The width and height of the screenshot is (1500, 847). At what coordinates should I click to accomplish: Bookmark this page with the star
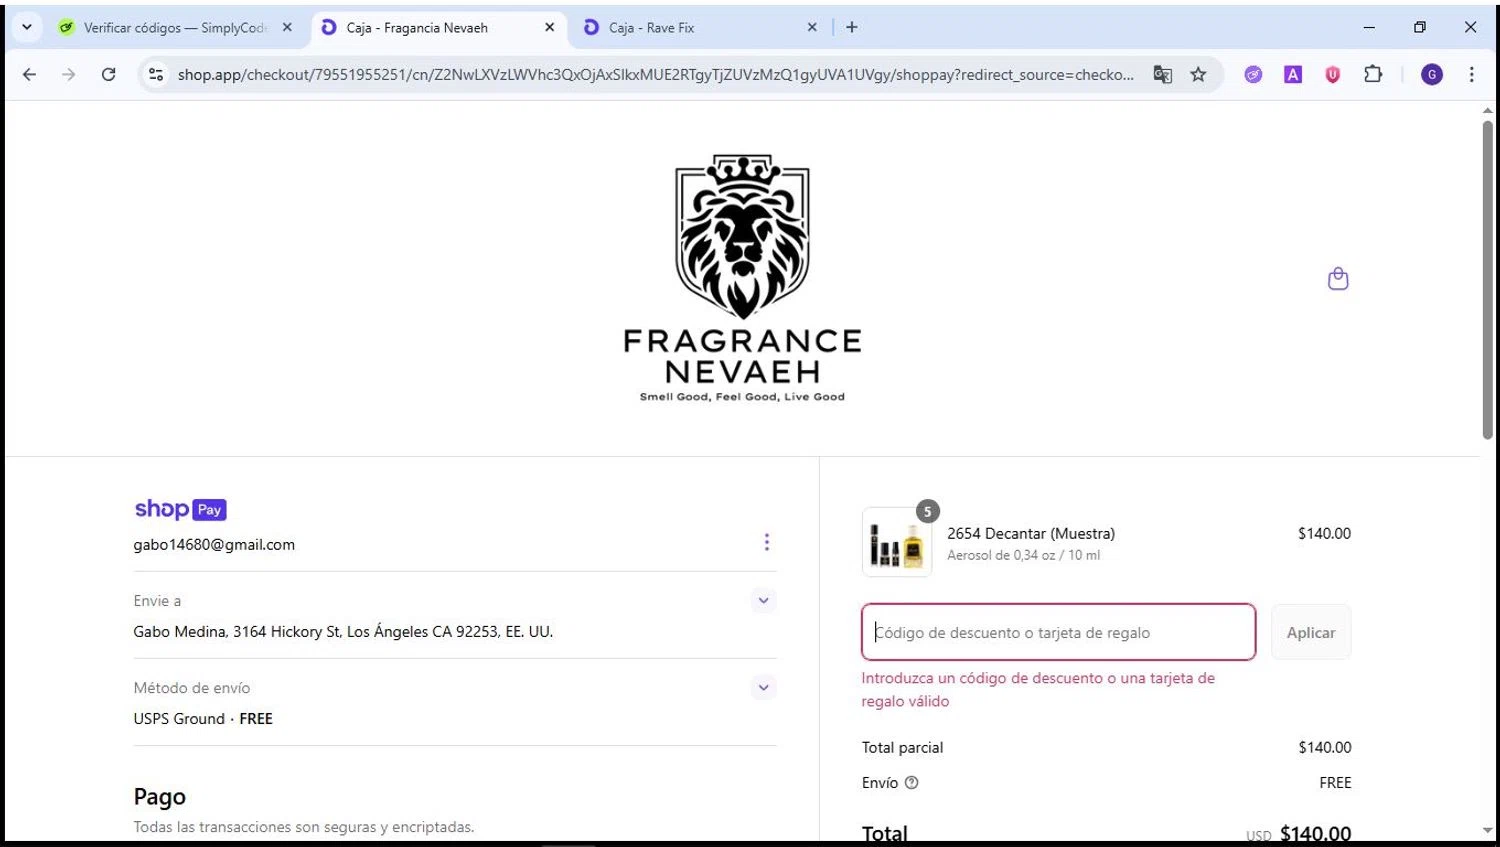click(1198, 74)
